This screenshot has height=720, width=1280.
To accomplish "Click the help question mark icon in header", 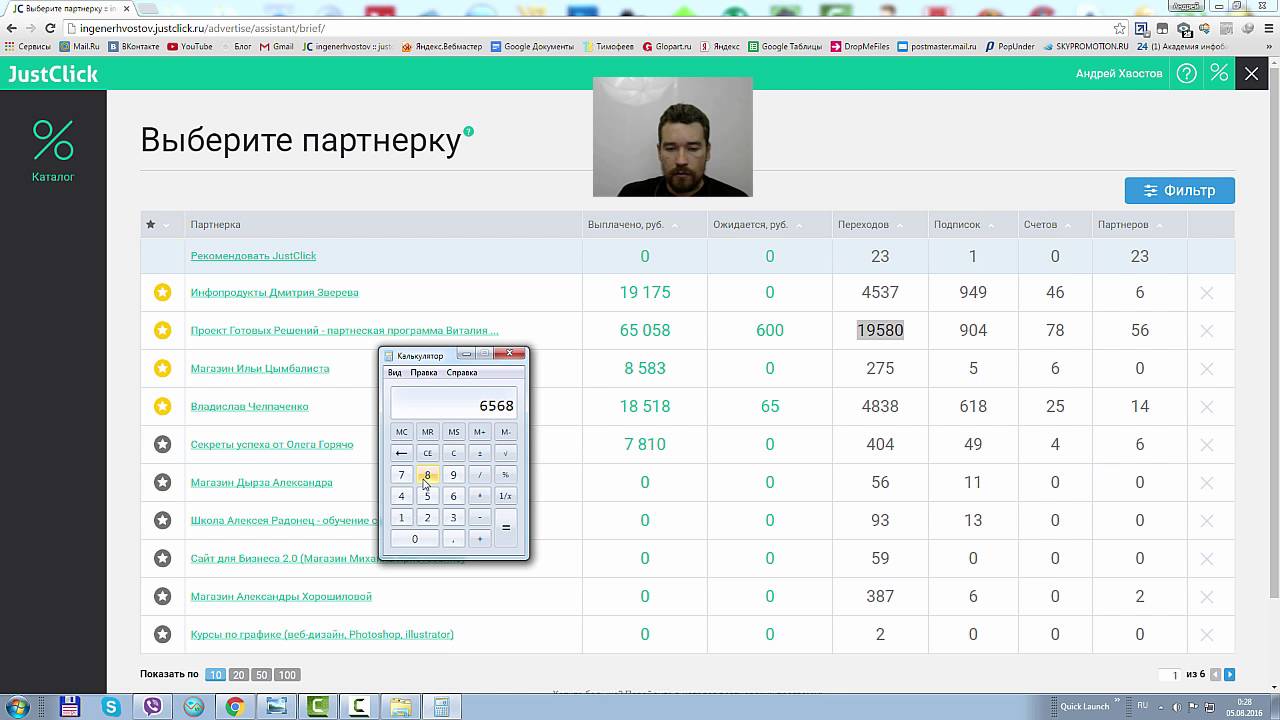I will tap(1186, 73).
